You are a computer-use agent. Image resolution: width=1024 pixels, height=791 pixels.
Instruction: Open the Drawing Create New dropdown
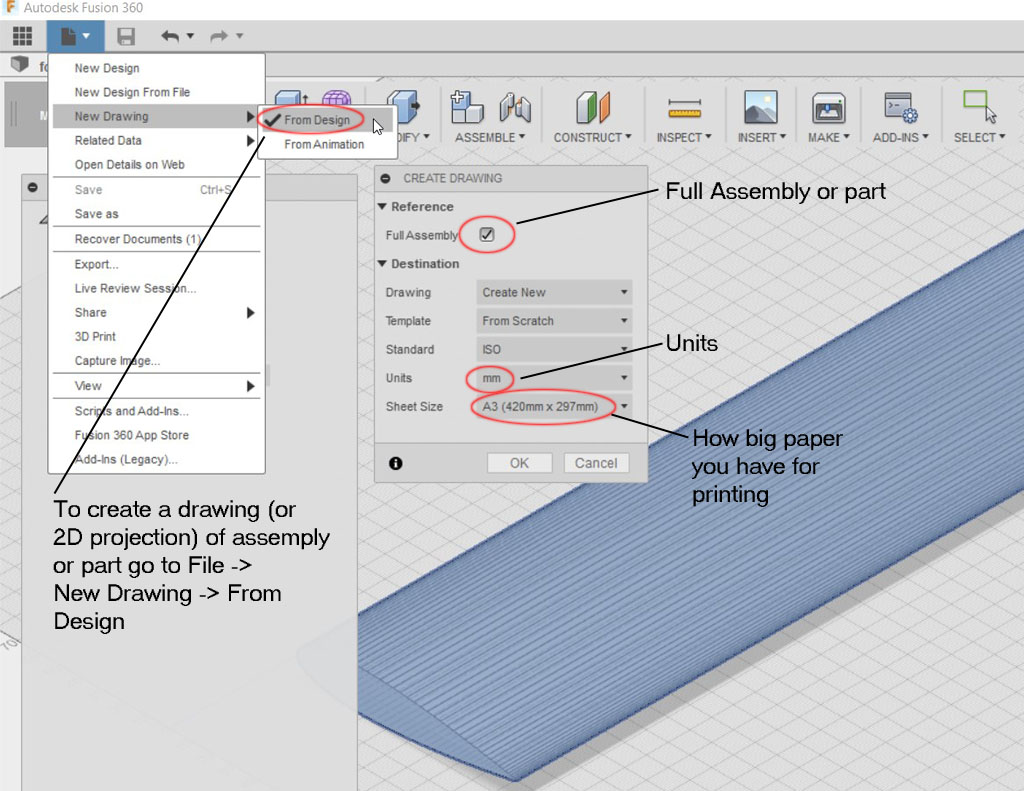pyautogui.click(x=554, y=292)
